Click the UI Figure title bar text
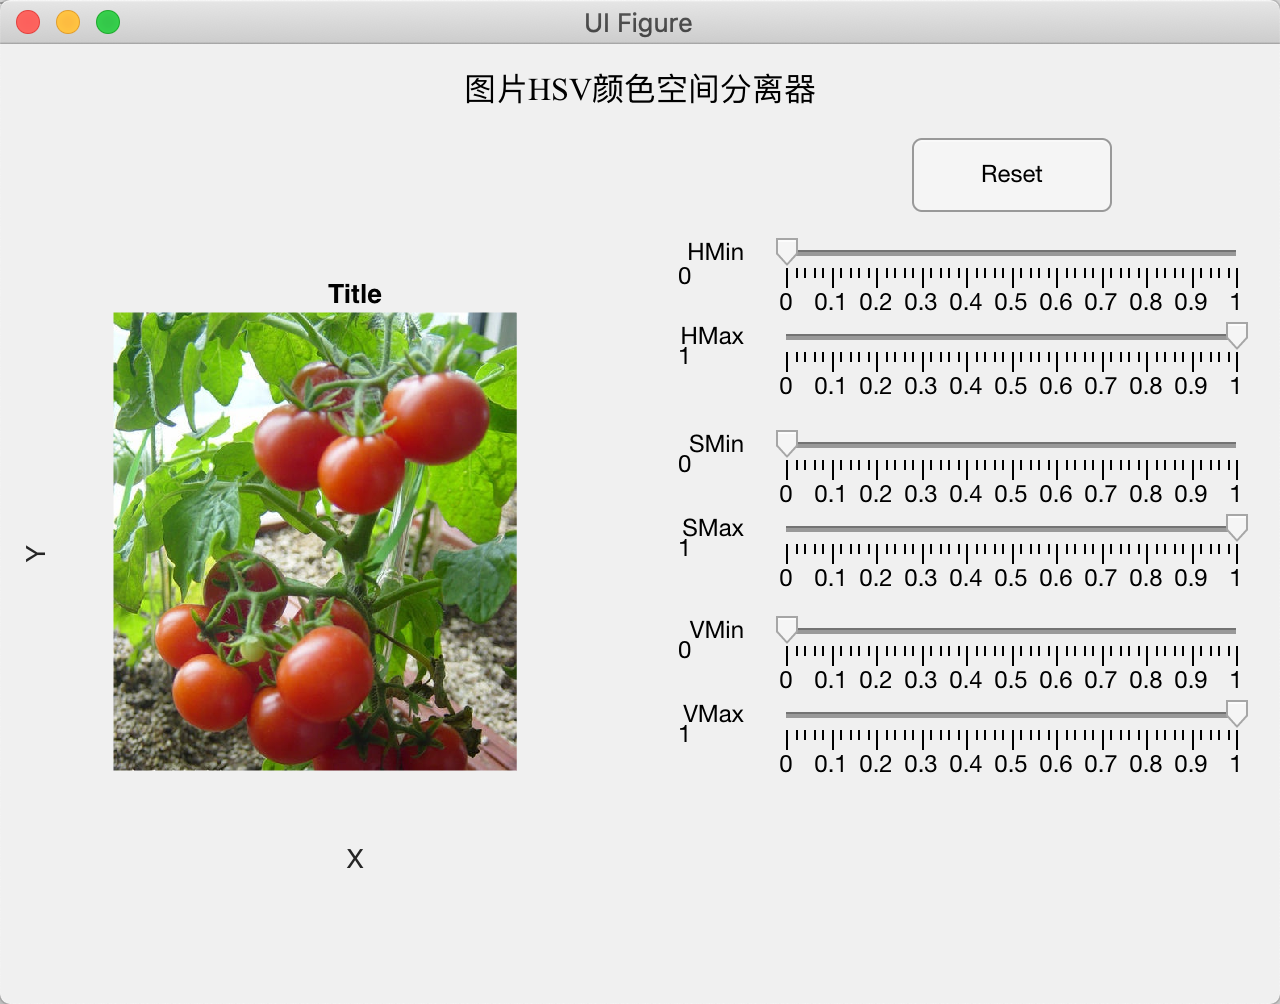Viewport: 1280px width, 1004px height. coord(639,23)
